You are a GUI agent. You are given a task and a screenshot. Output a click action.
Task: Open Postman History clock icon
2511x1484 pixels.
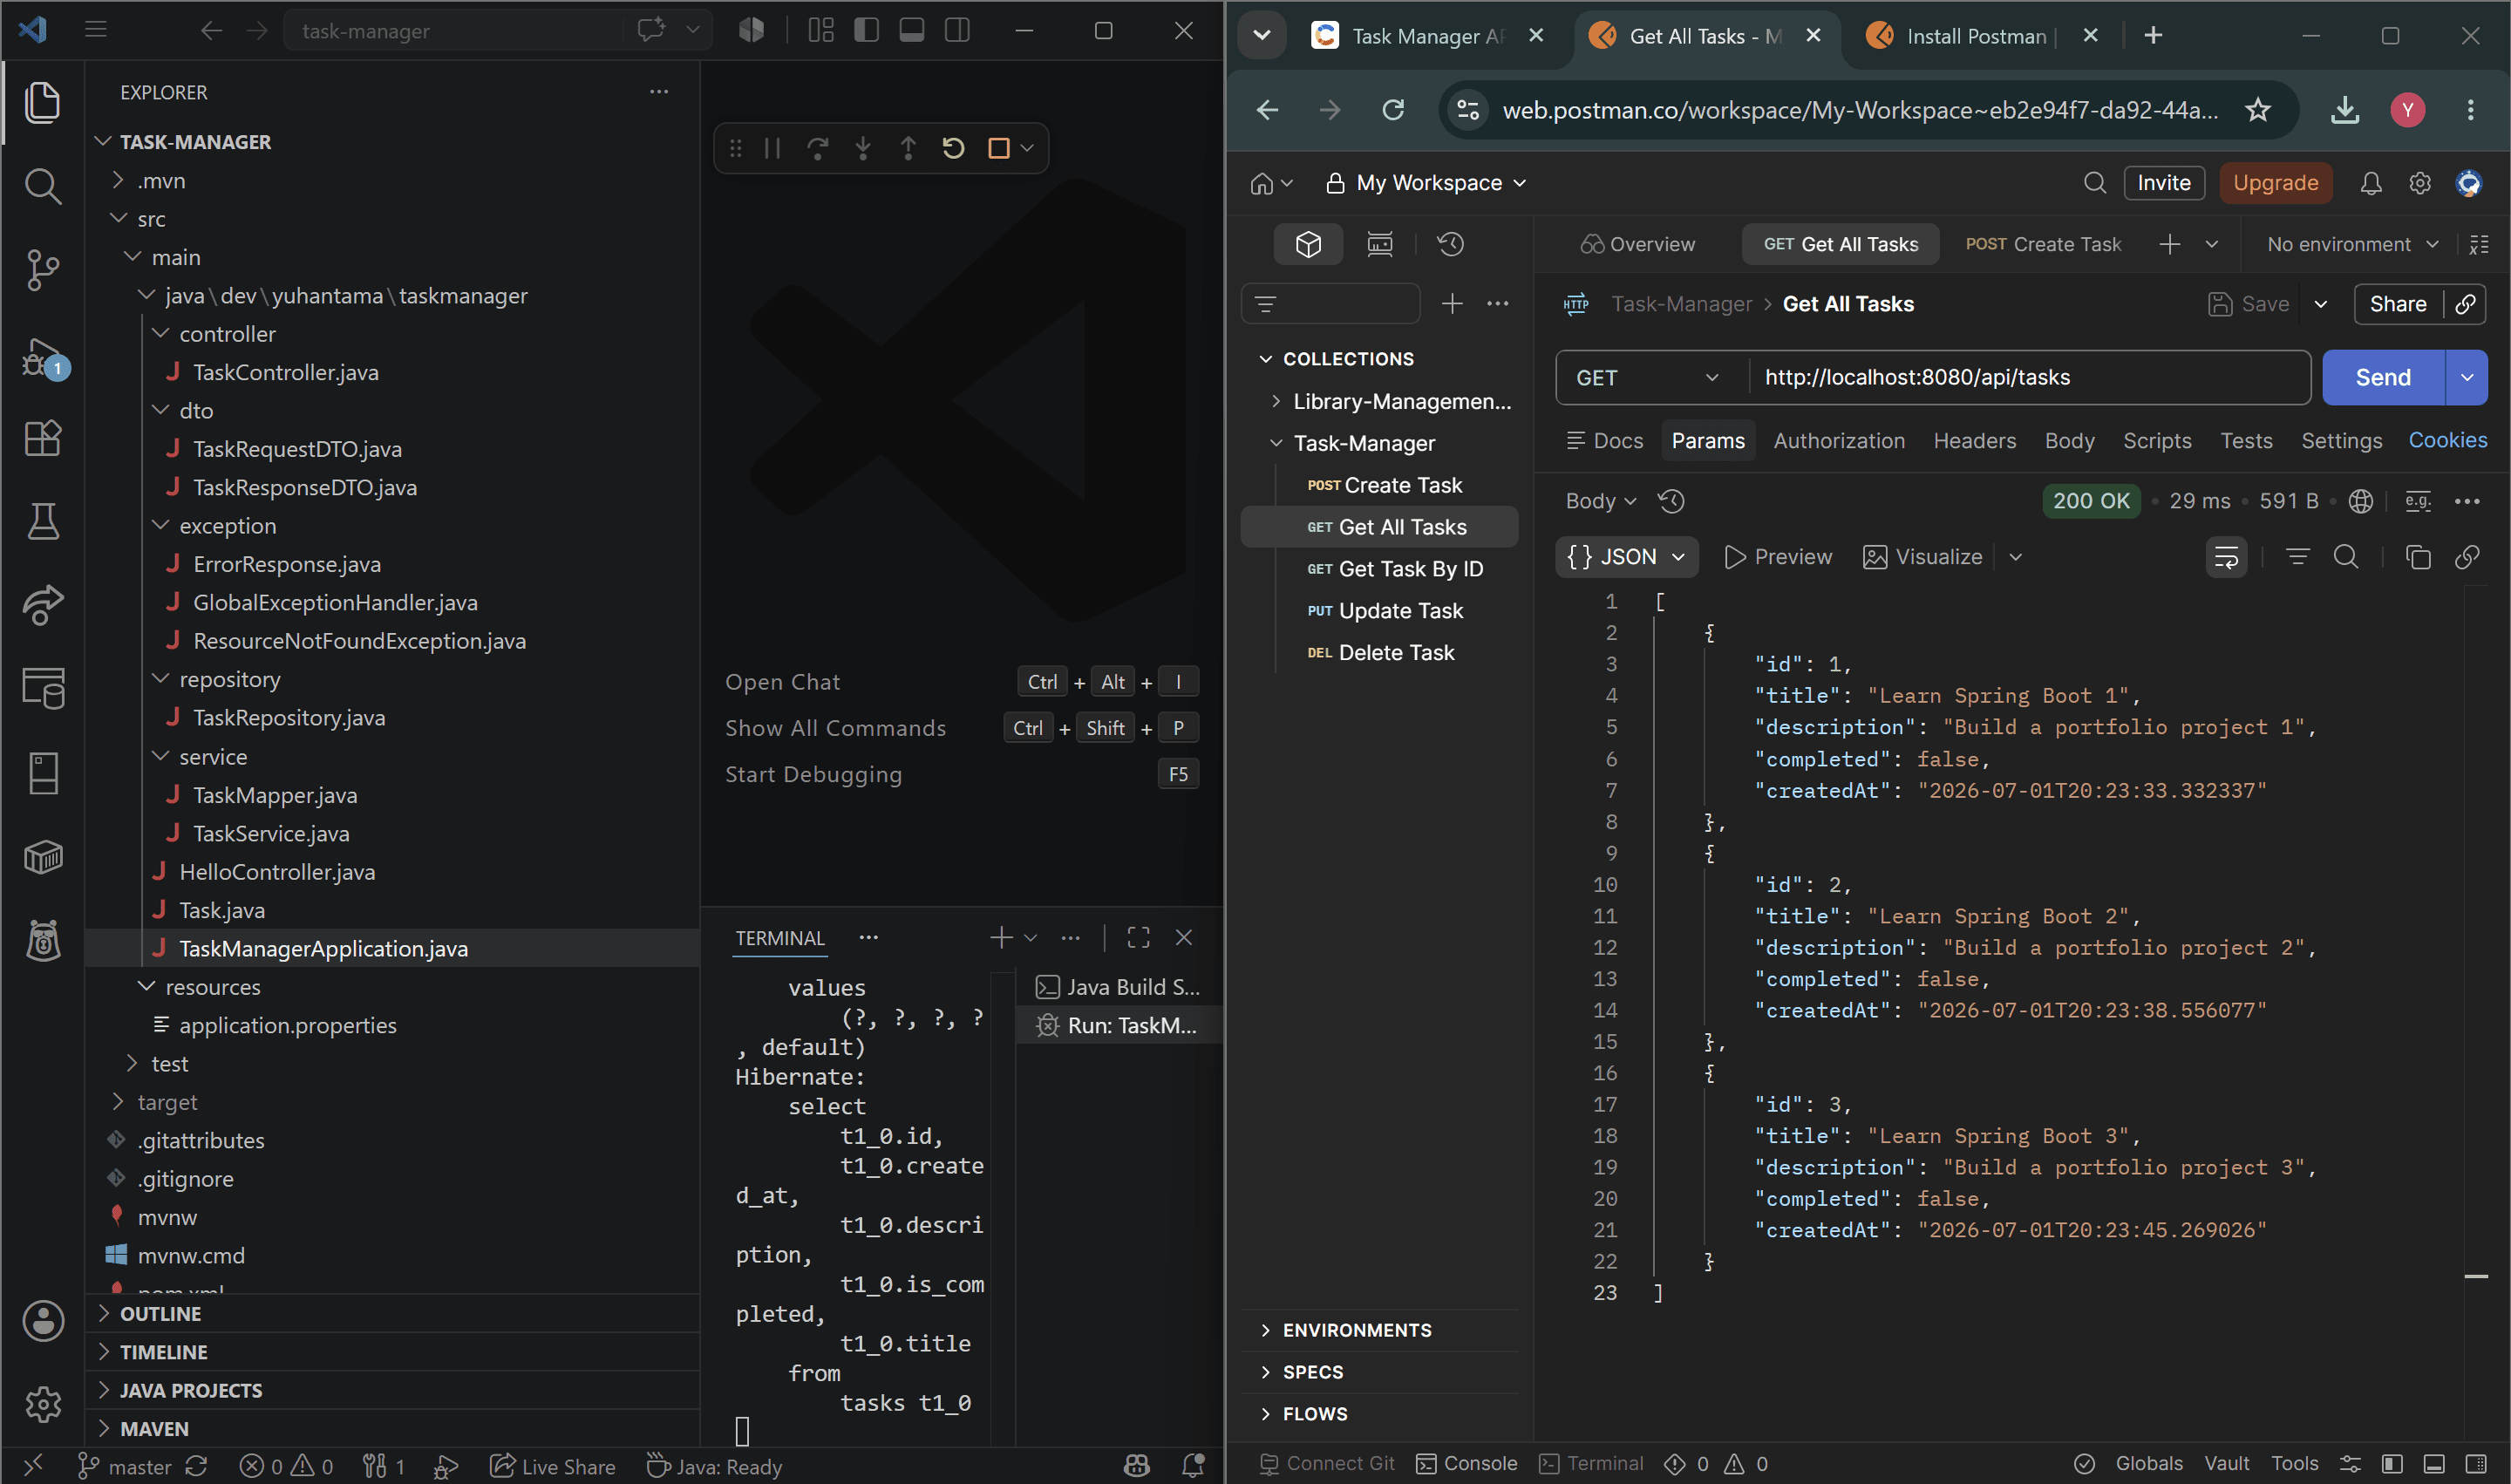tap(1450, 244)
